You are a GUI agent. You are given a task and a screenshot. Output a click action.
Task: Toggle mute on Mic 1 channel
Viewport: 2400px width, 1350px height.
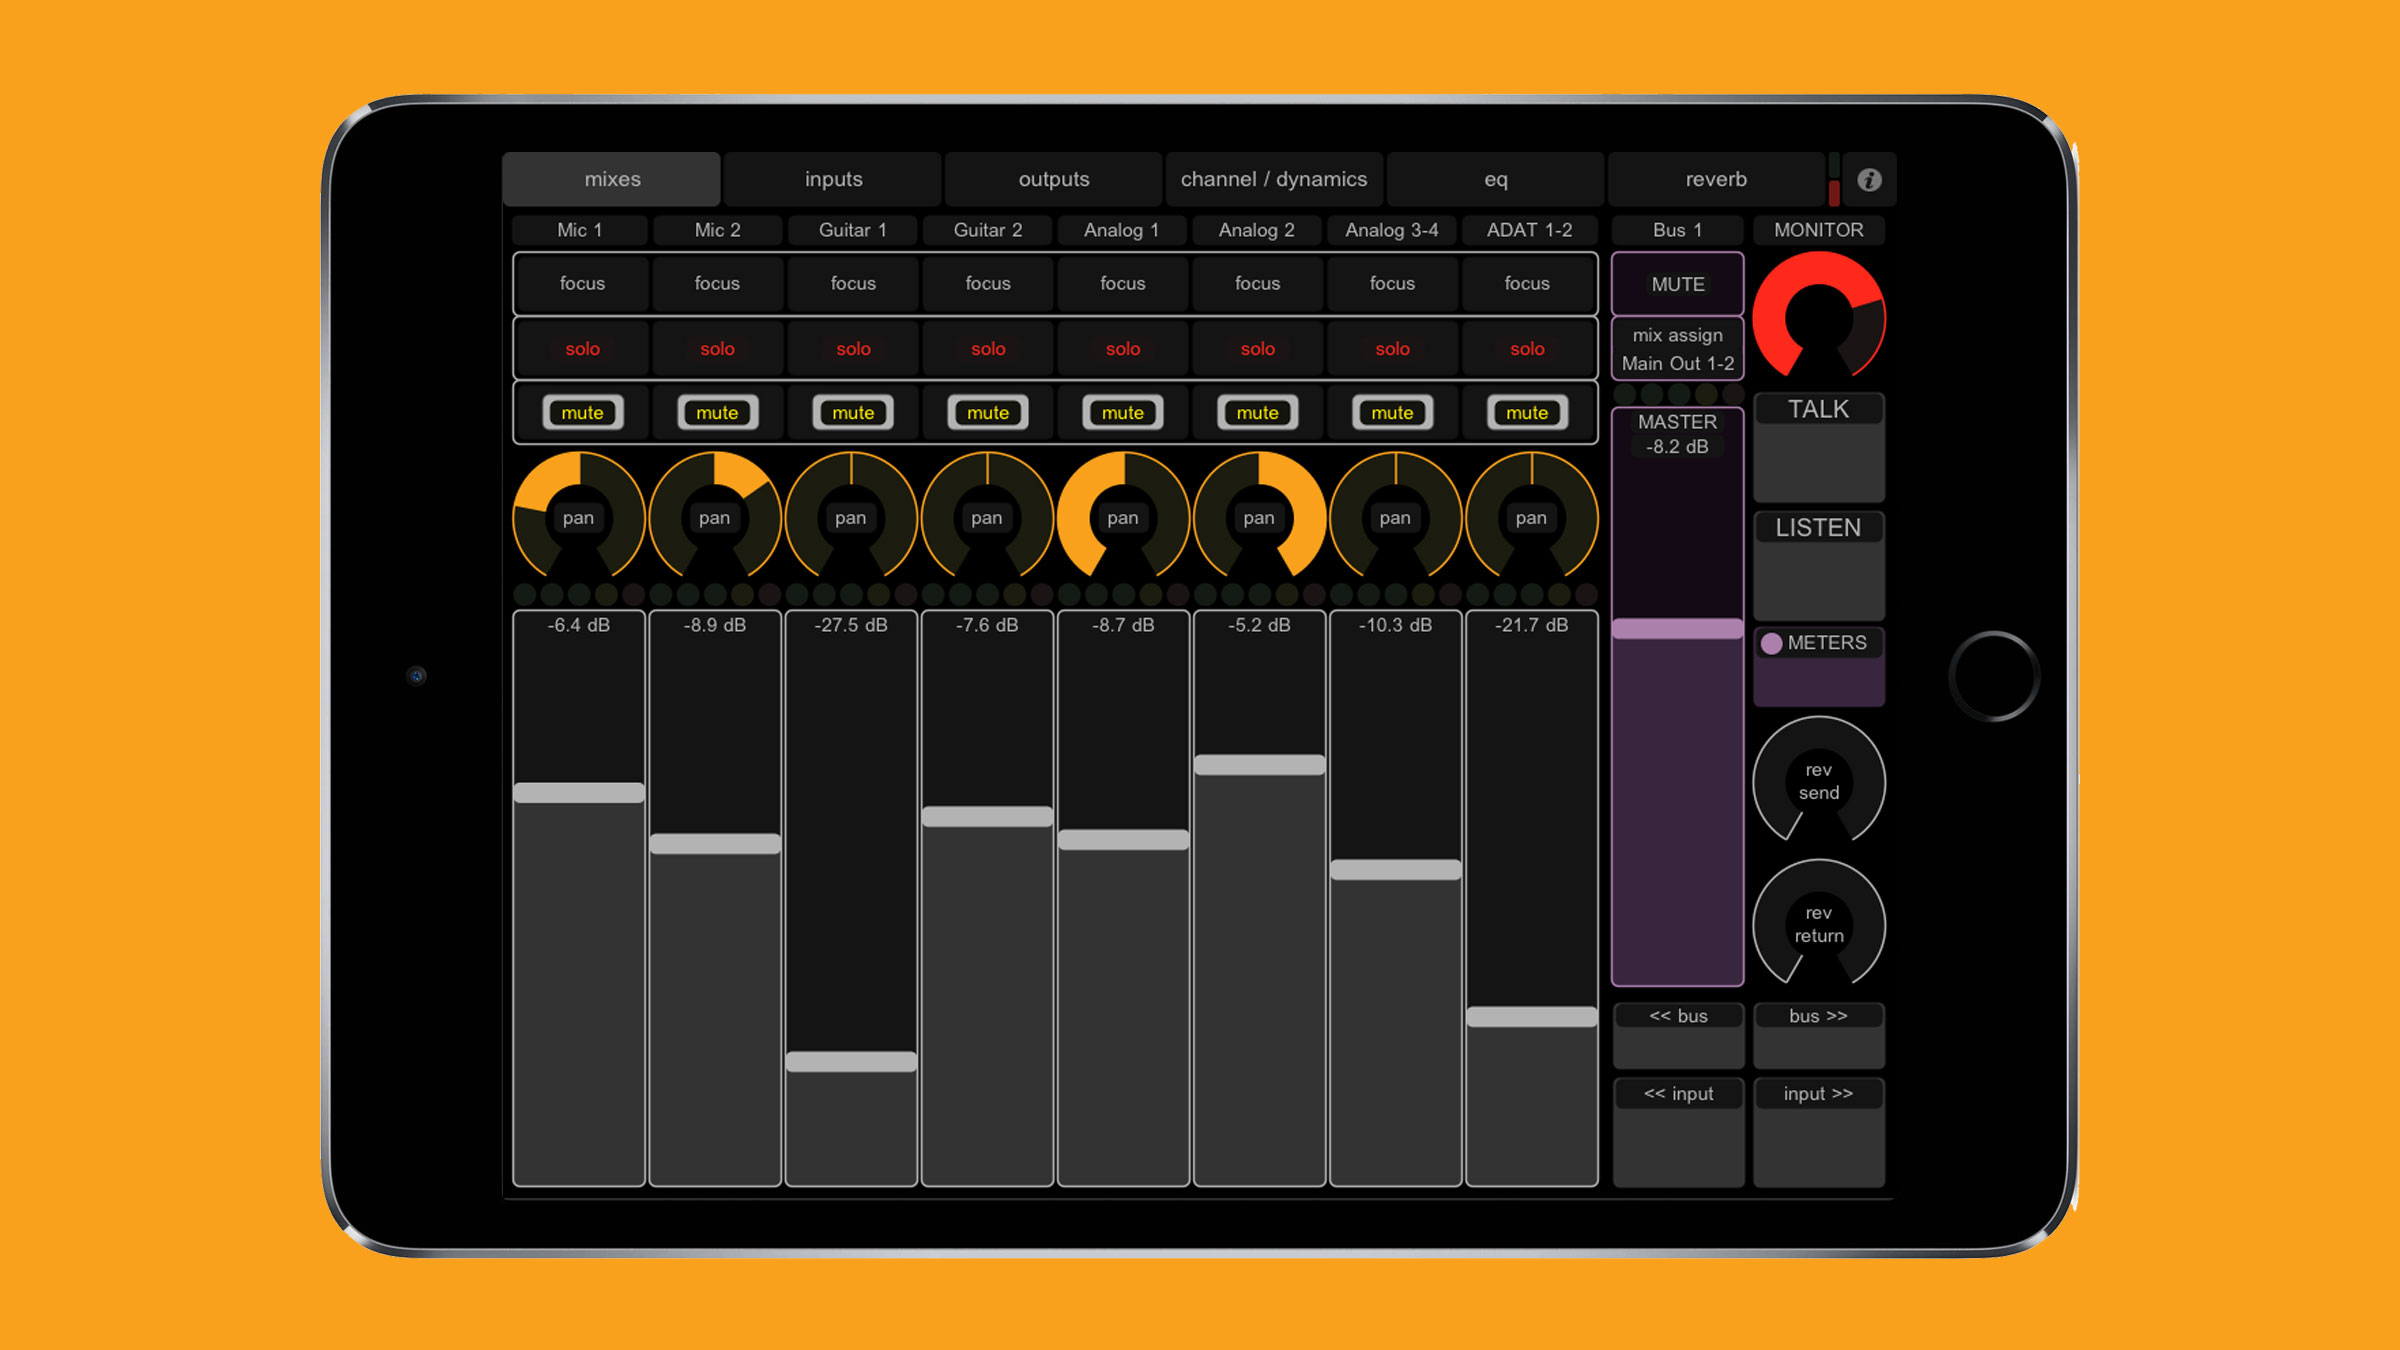coord(582,412)
